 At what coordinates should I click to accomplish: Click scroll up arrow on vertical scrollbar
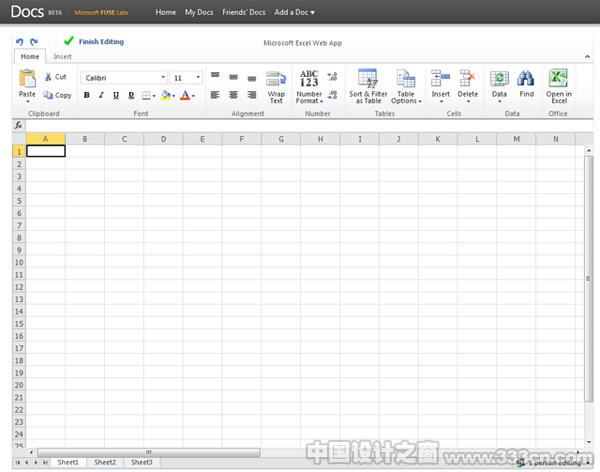(589, 150)
